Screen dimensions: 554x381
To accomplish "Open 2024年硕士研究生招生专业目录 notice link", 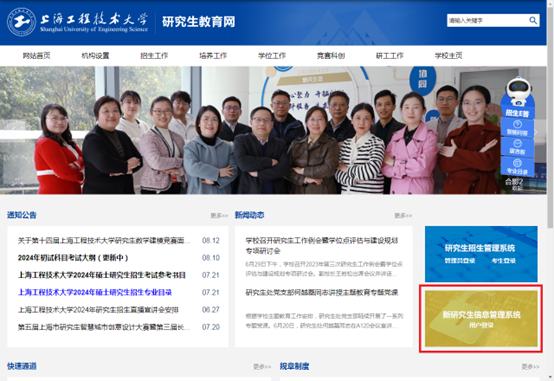I will pos(95,292).
